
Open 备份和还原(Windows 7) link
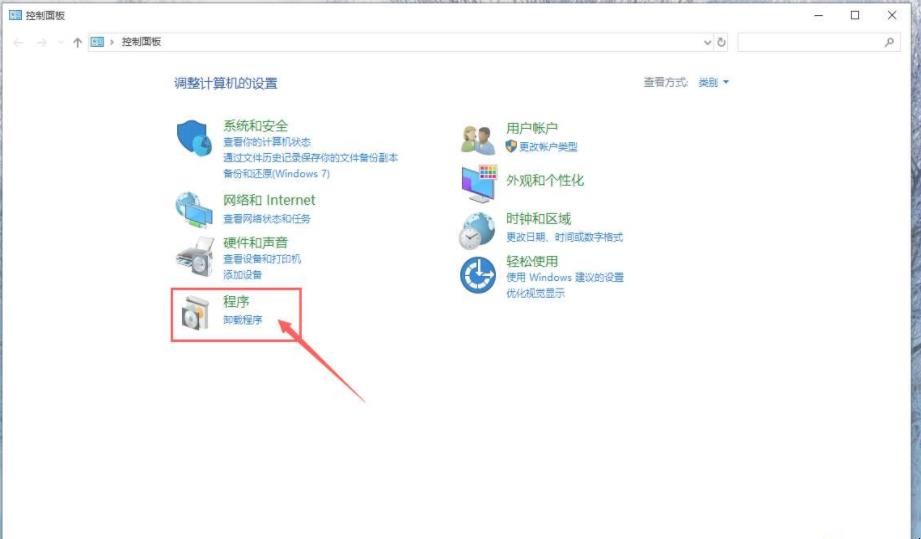276,174
